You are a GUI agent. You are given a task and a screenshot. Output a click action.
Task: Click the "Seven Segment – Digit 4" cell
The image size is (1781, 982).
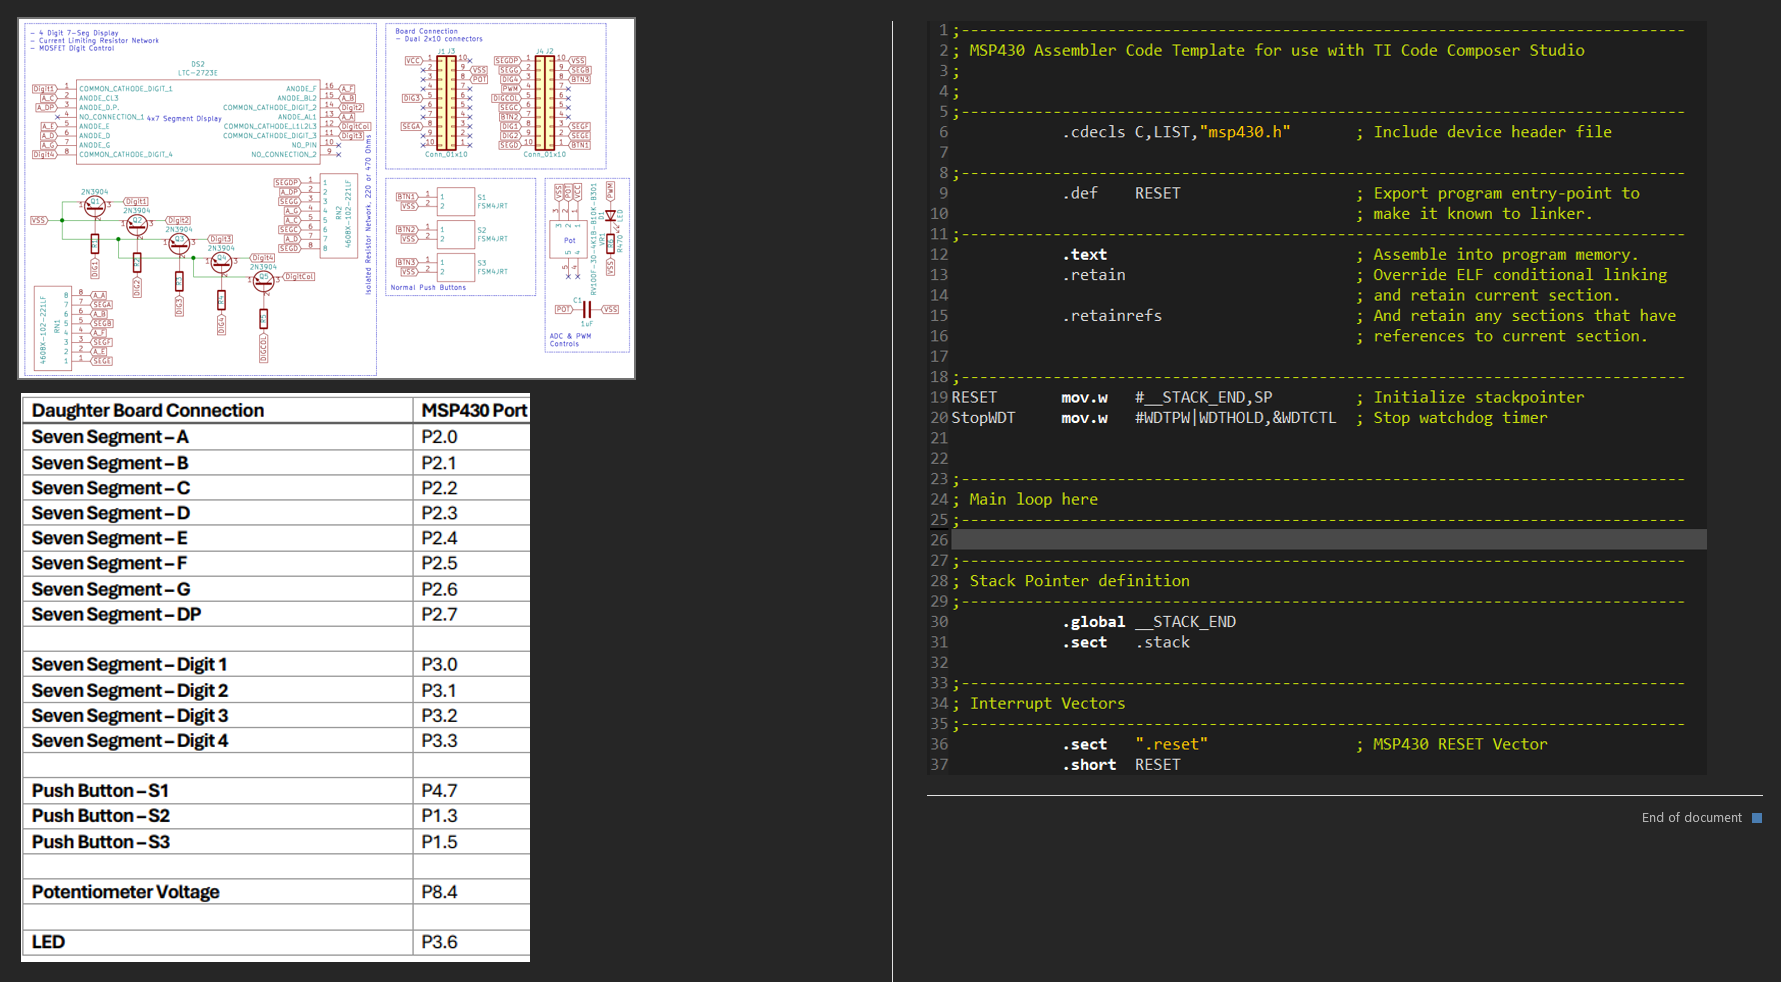pyautogui.click(x=130, y=741)
